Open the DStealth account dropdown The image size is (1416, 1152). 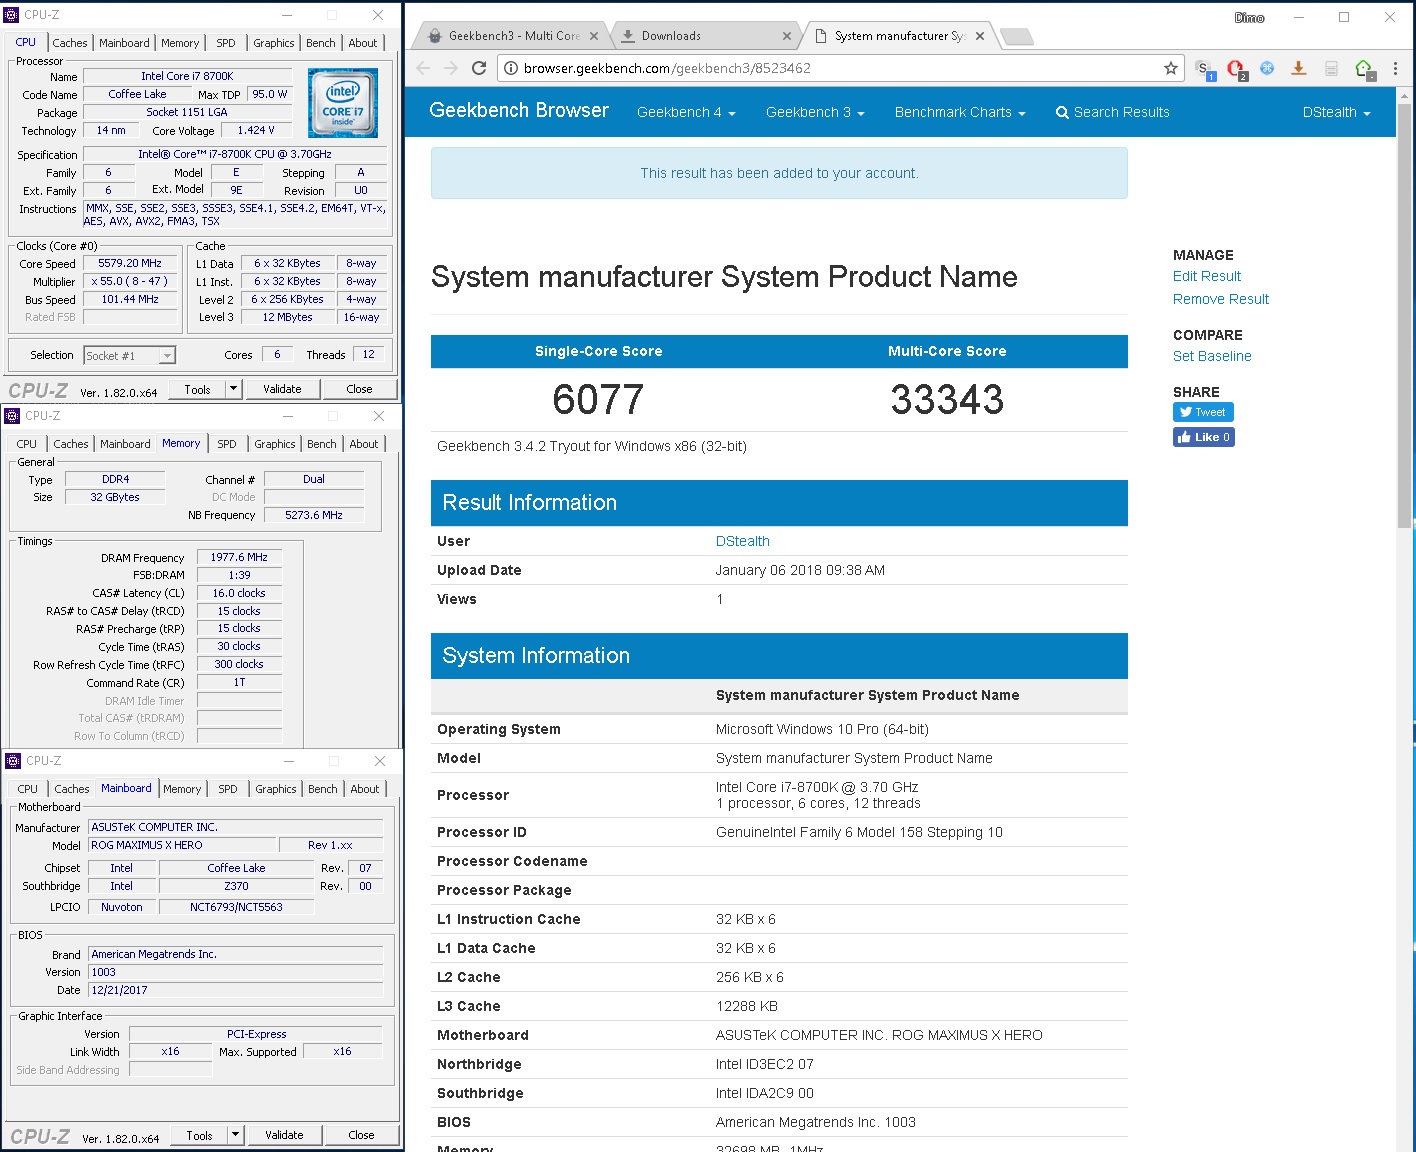click(1336, 112)
